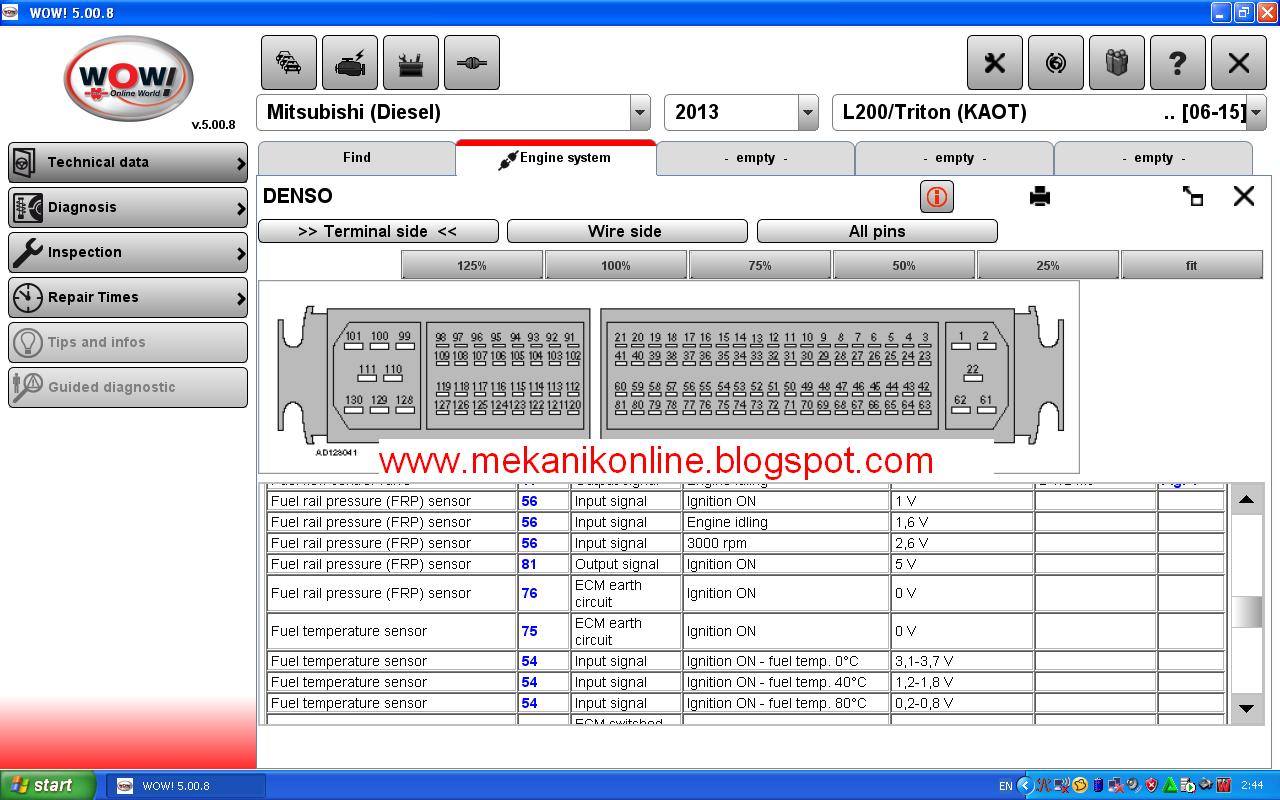This screenshot has height=800, width=1280.
Task: Set diagram zoom to 25%
Action: click(x=1048, y=265)
